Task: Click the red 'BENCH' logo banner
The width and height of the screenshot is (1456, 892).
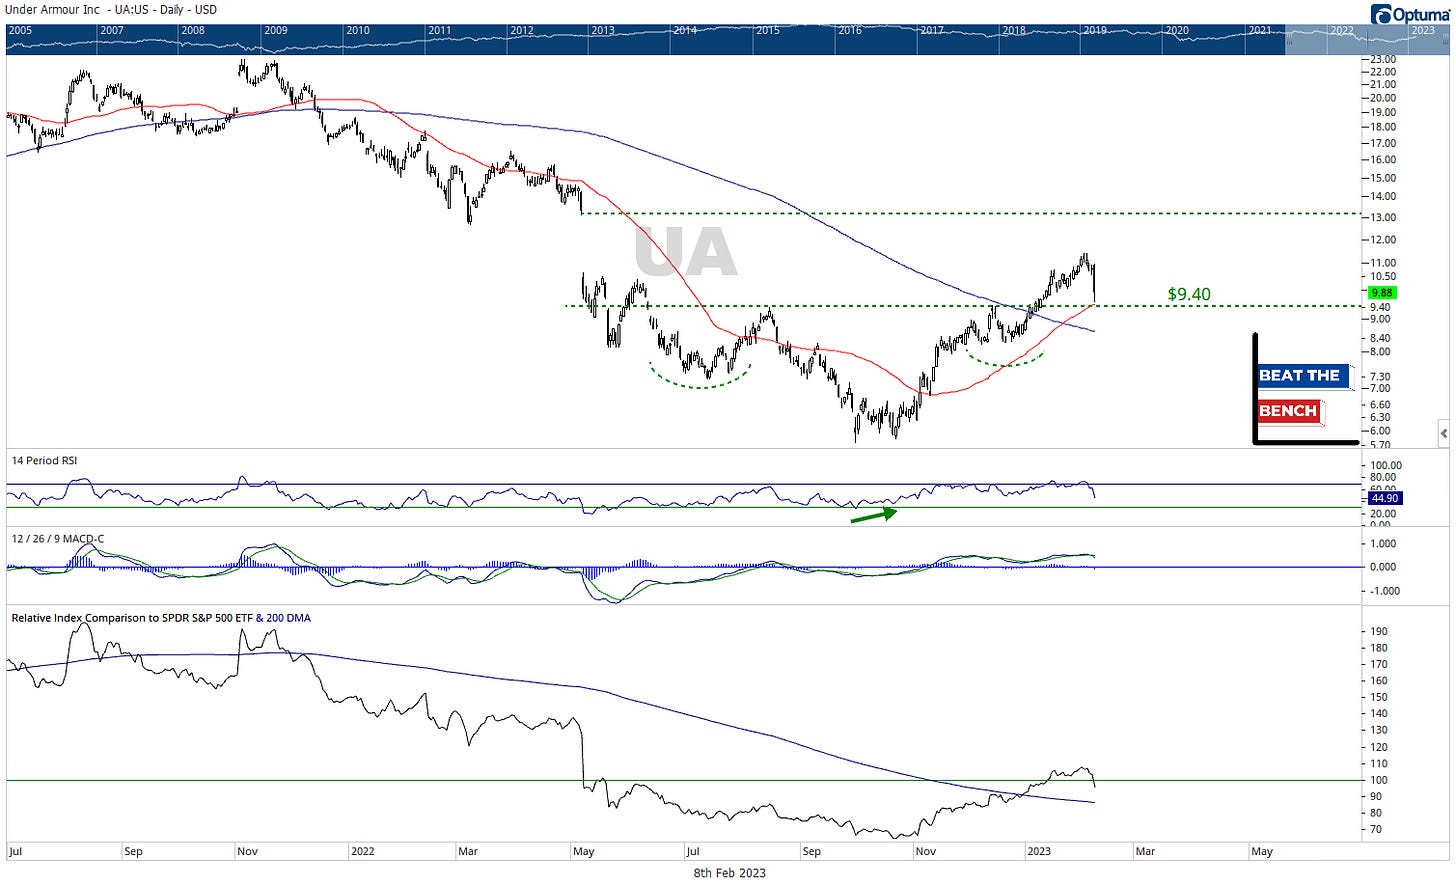Action: tap(1290, 411)
